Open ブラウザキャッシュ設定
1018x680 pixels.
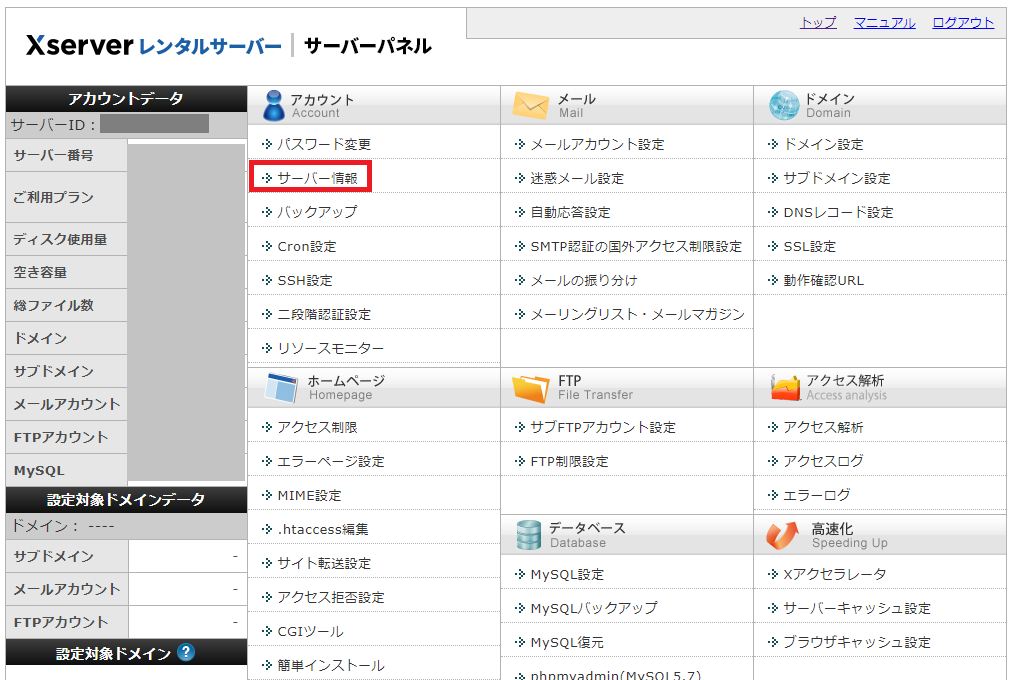pos(857,643)
